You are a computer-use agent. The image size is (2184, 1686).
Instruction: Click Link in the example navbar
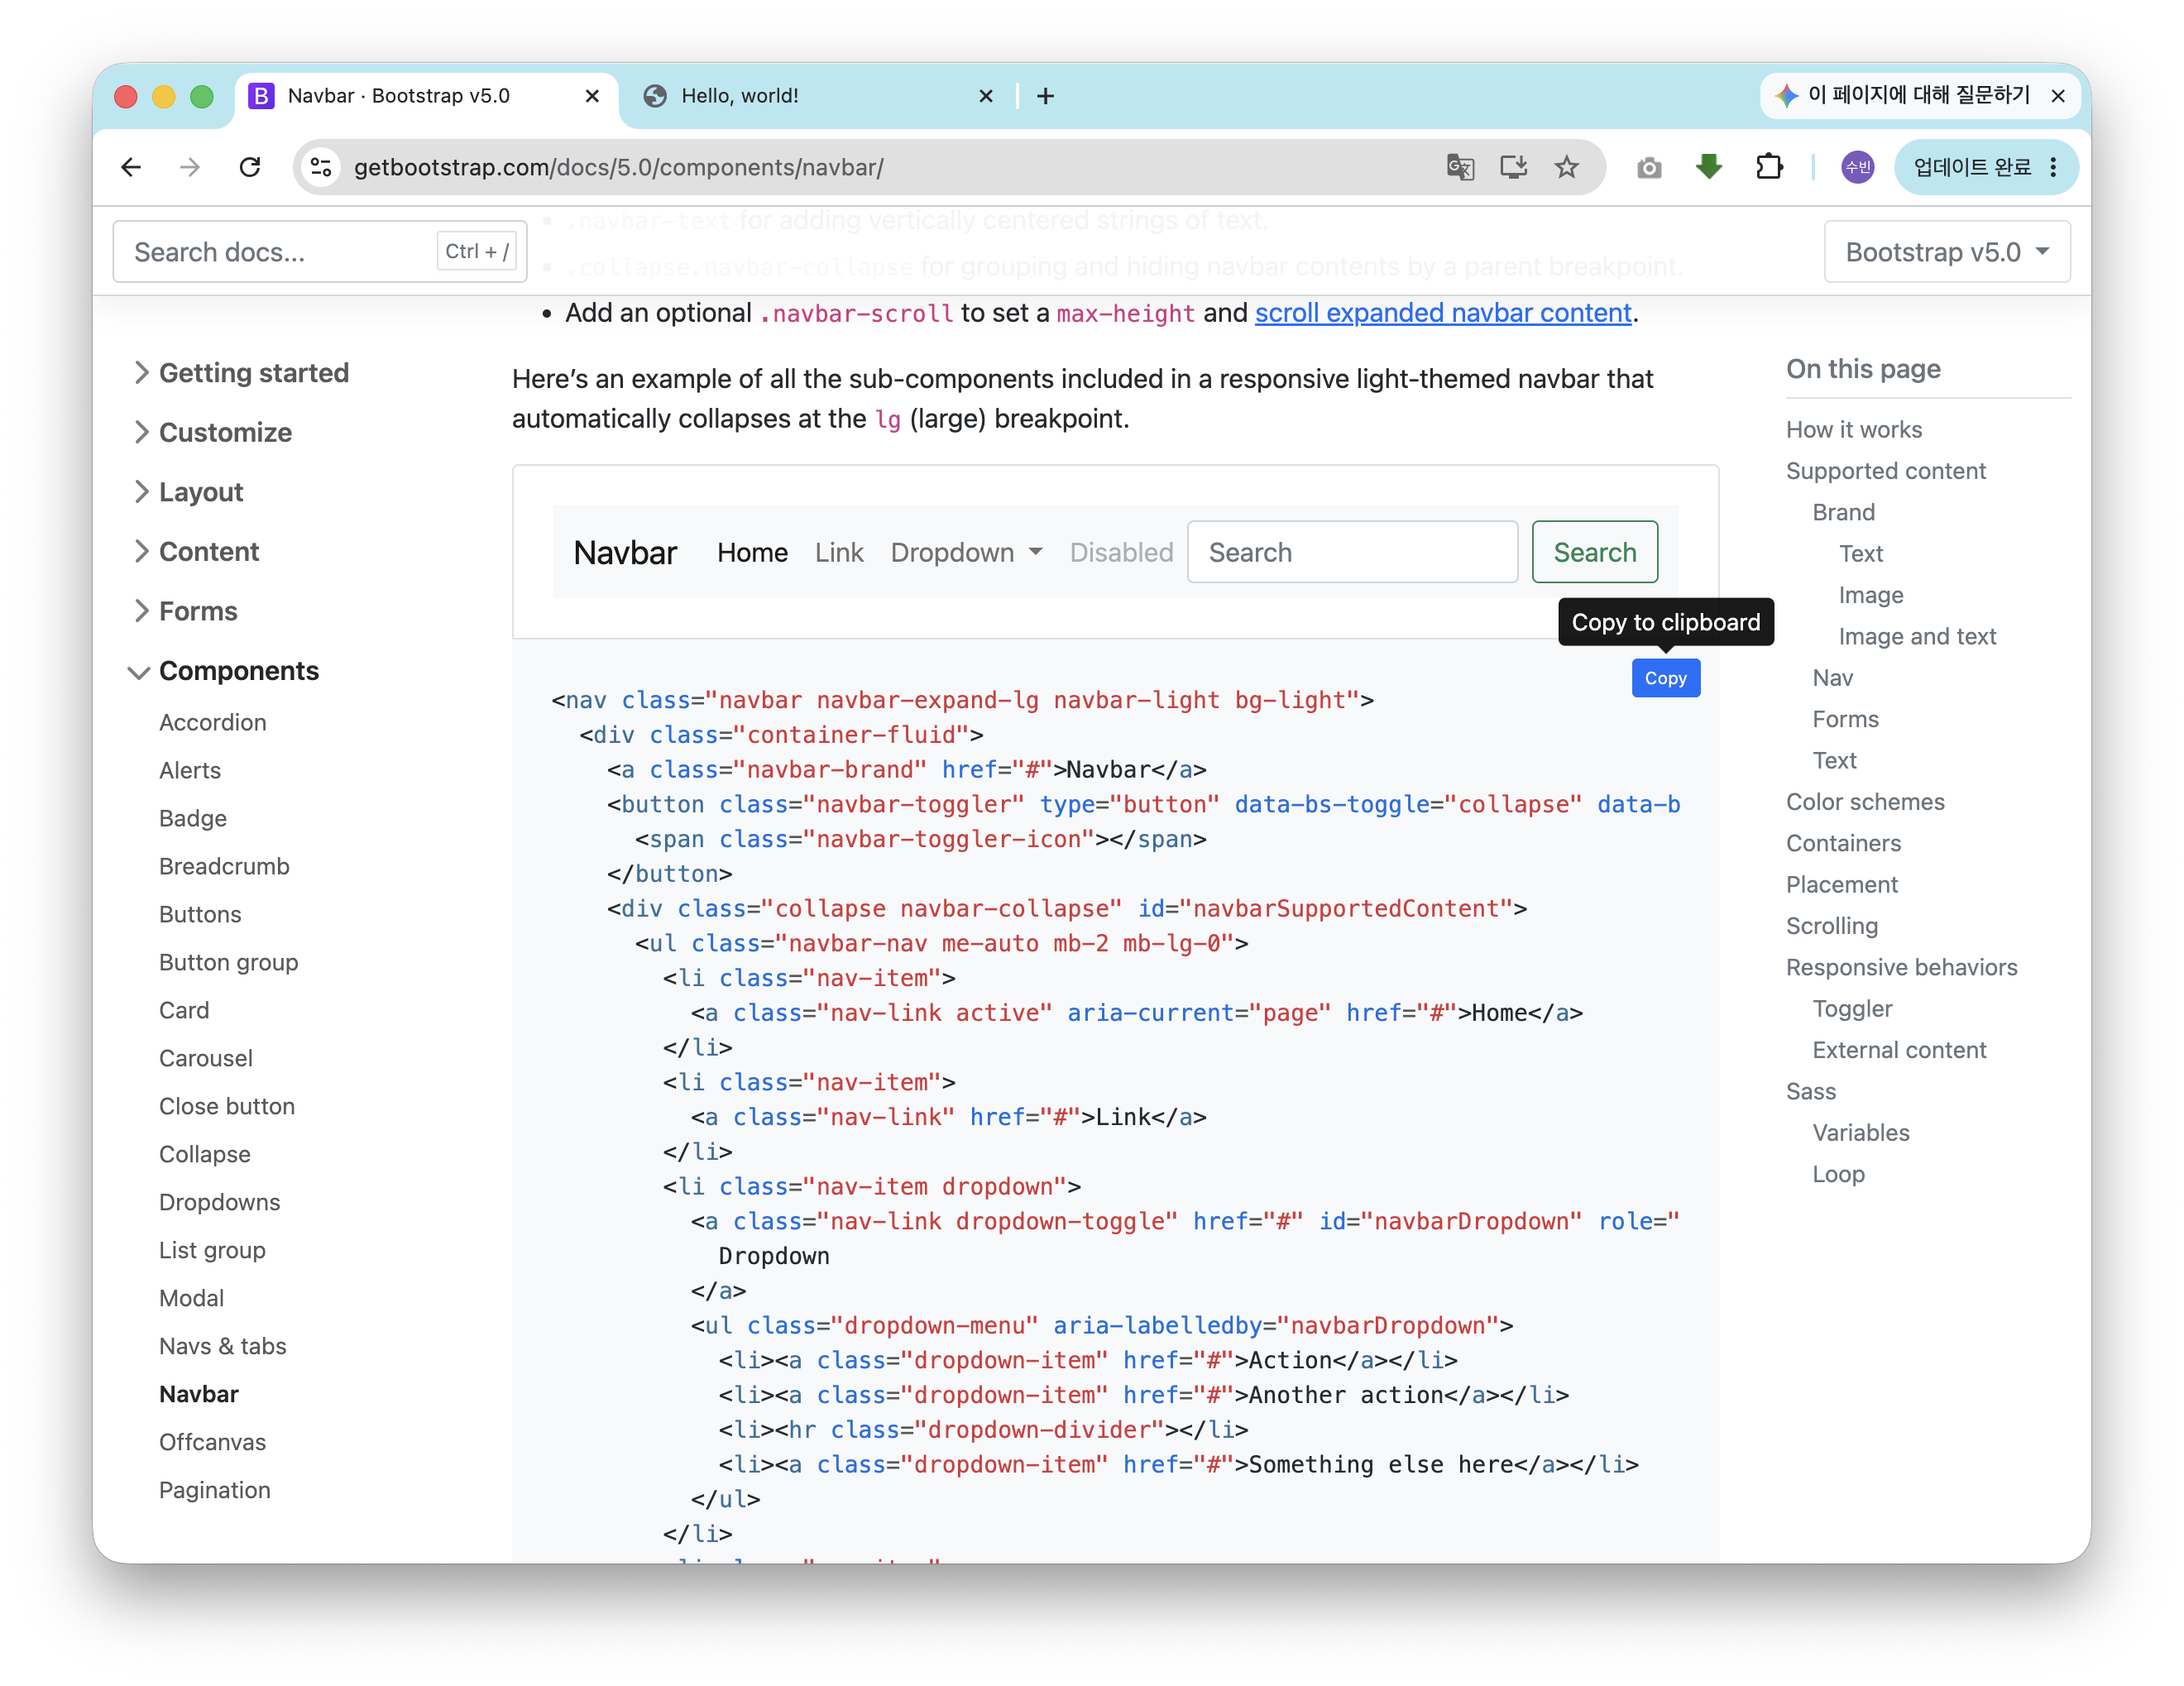click(839, 553)
